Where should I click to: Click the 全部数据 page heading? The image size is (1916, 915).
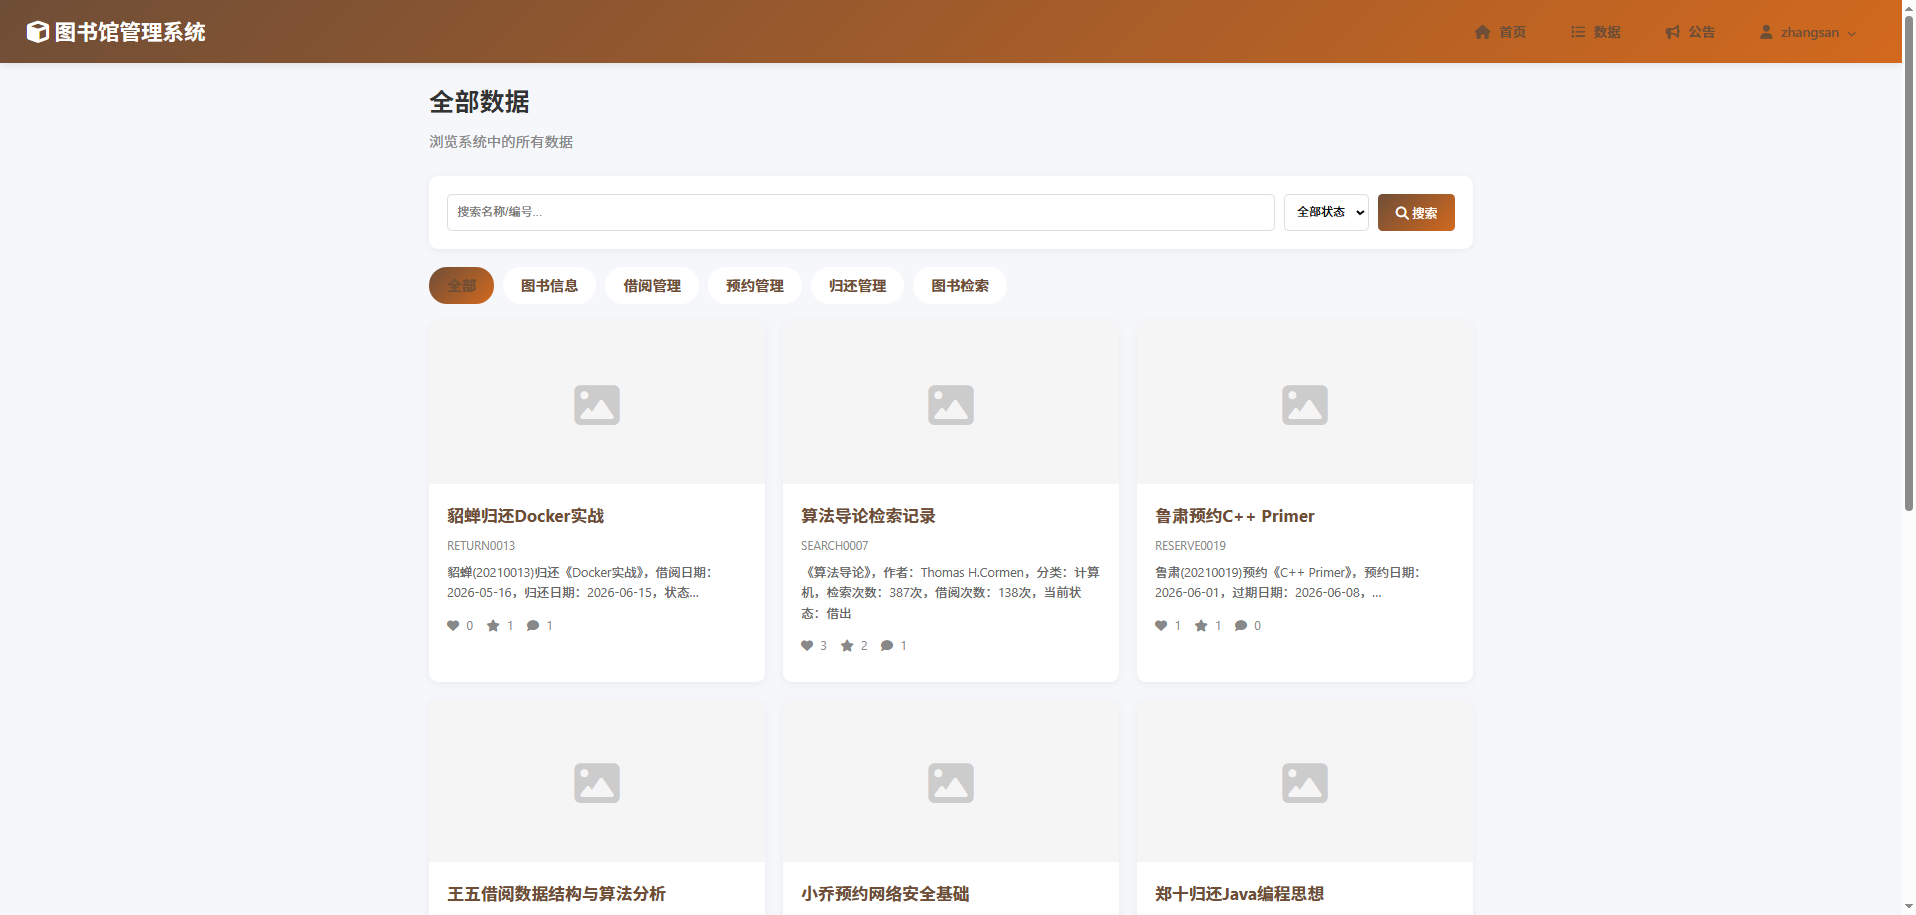(479, 102)
